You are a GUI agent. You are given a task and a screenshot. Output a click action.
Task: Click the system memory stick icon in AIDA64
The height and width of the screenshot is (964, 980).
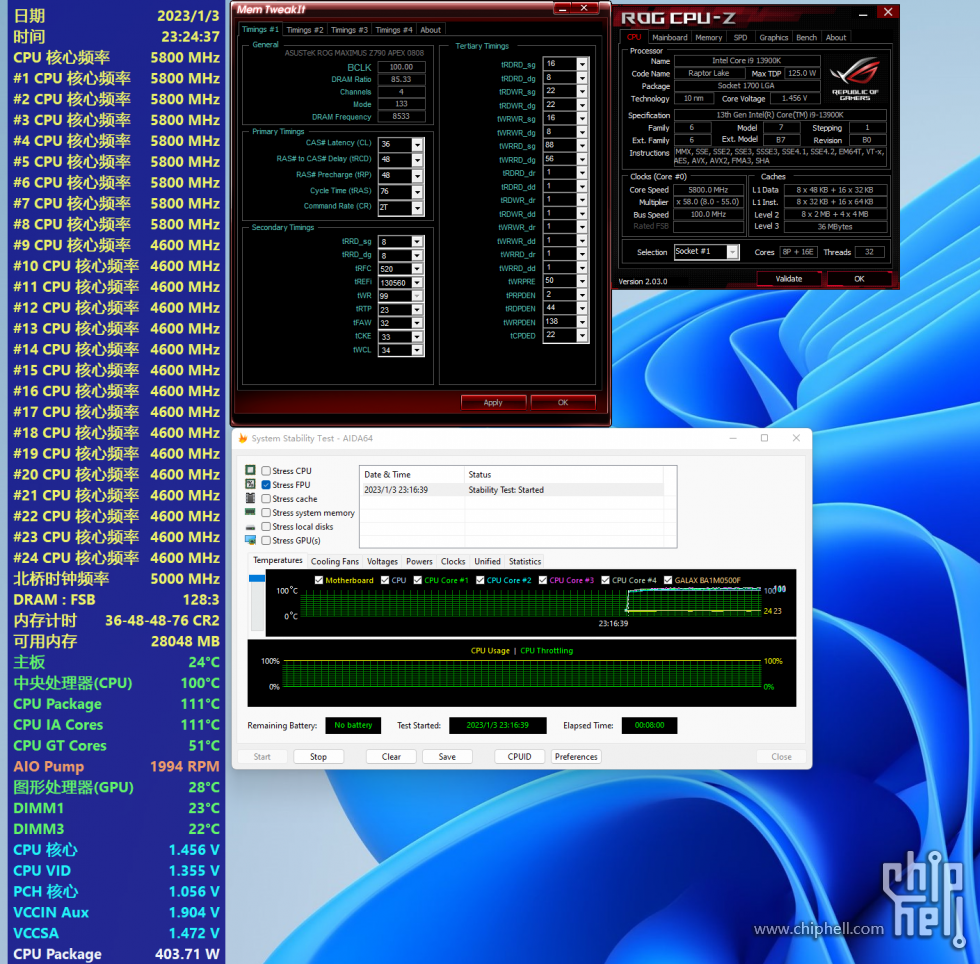(250, 512)
